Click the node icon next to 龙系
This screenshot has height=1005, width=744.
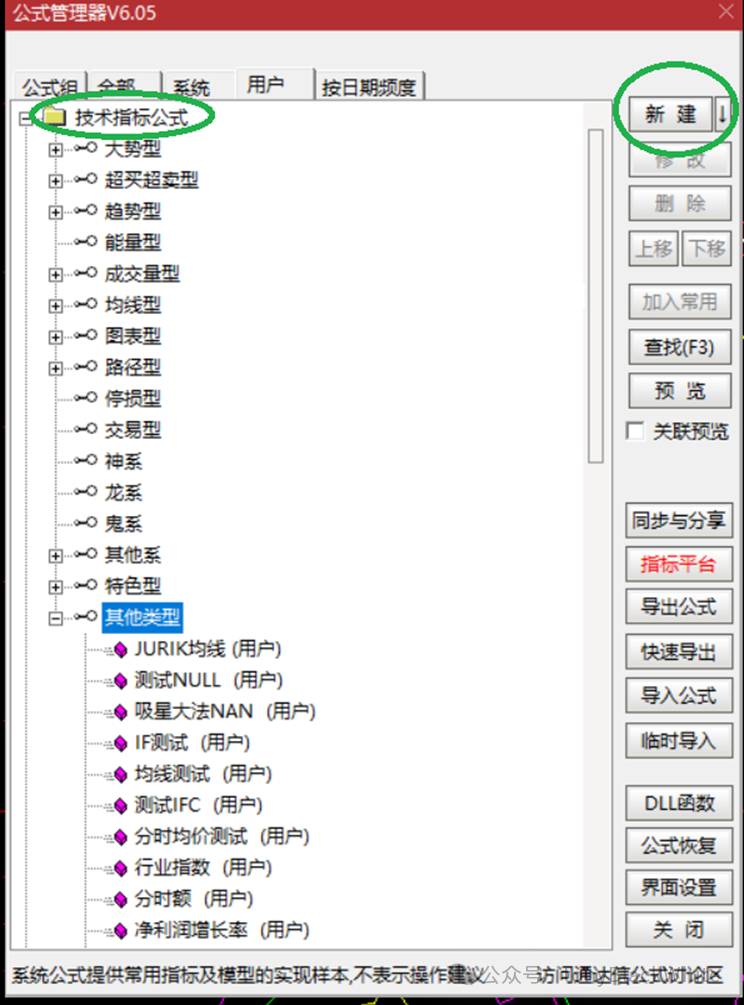pyautogui.click(x=86, y=492)
